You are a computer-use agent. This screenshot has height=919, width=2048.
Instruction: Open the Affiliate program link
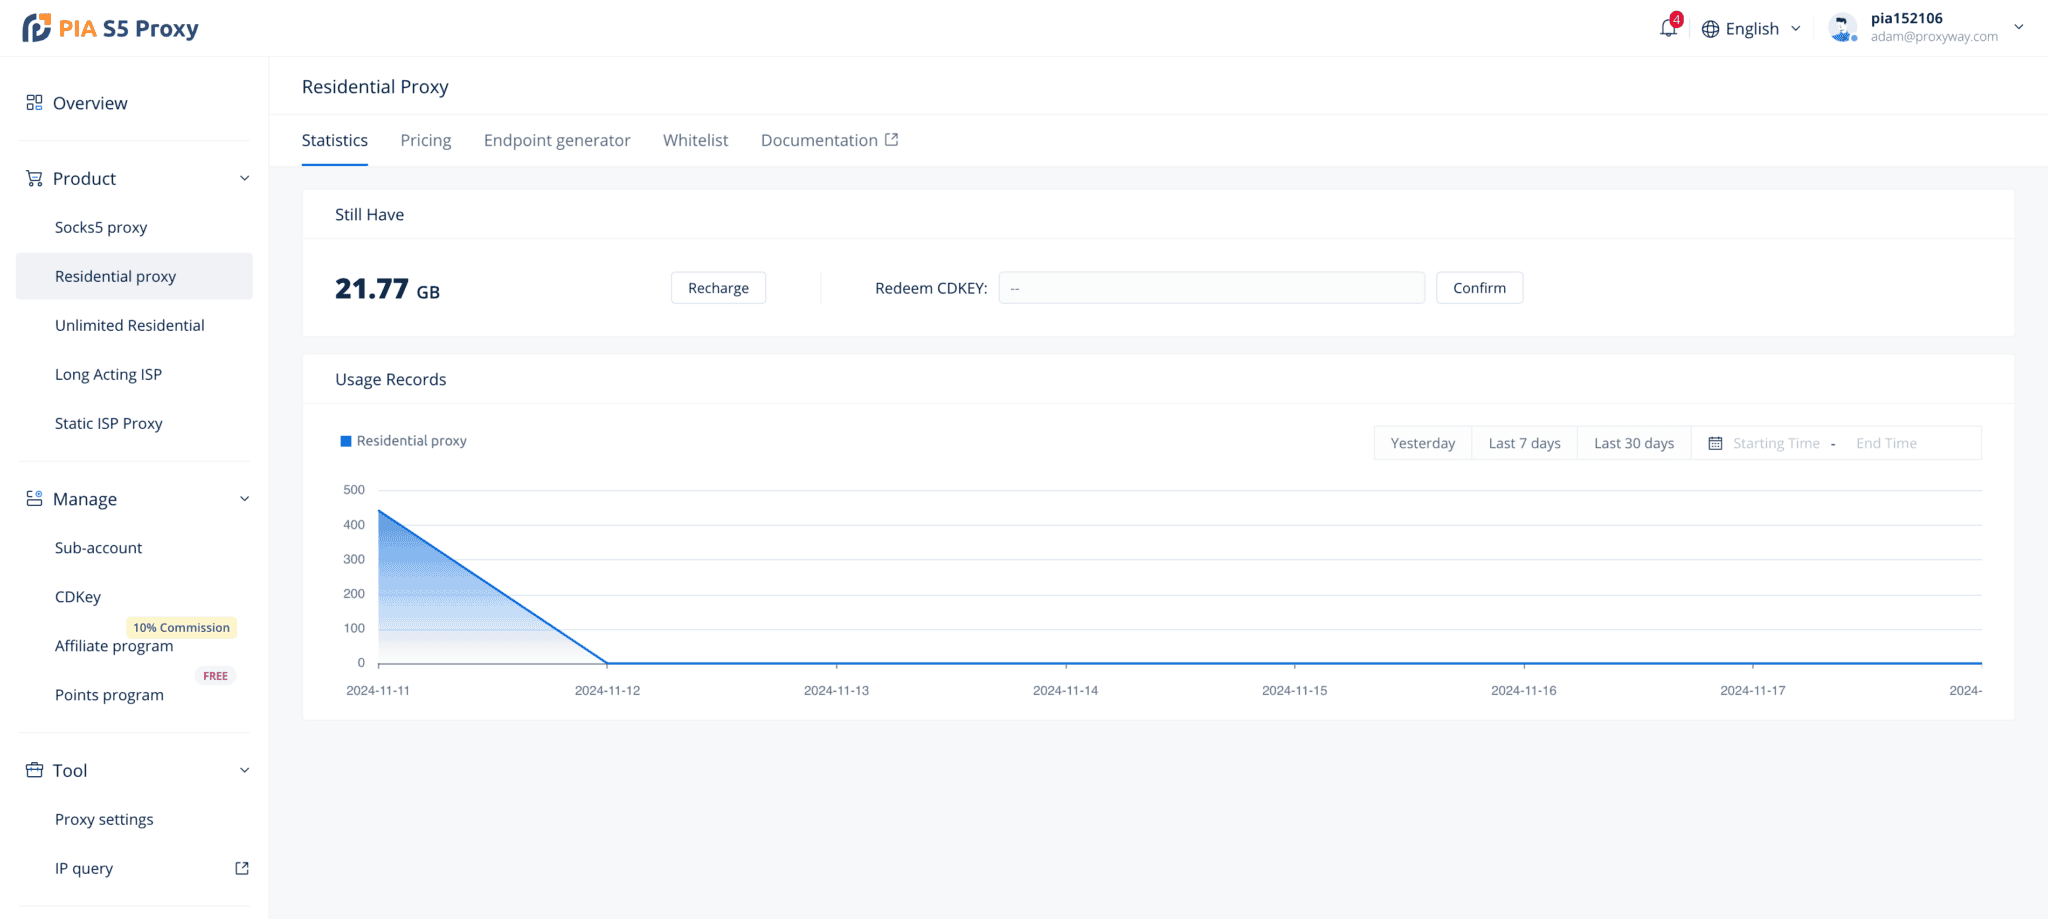(114, 645)
